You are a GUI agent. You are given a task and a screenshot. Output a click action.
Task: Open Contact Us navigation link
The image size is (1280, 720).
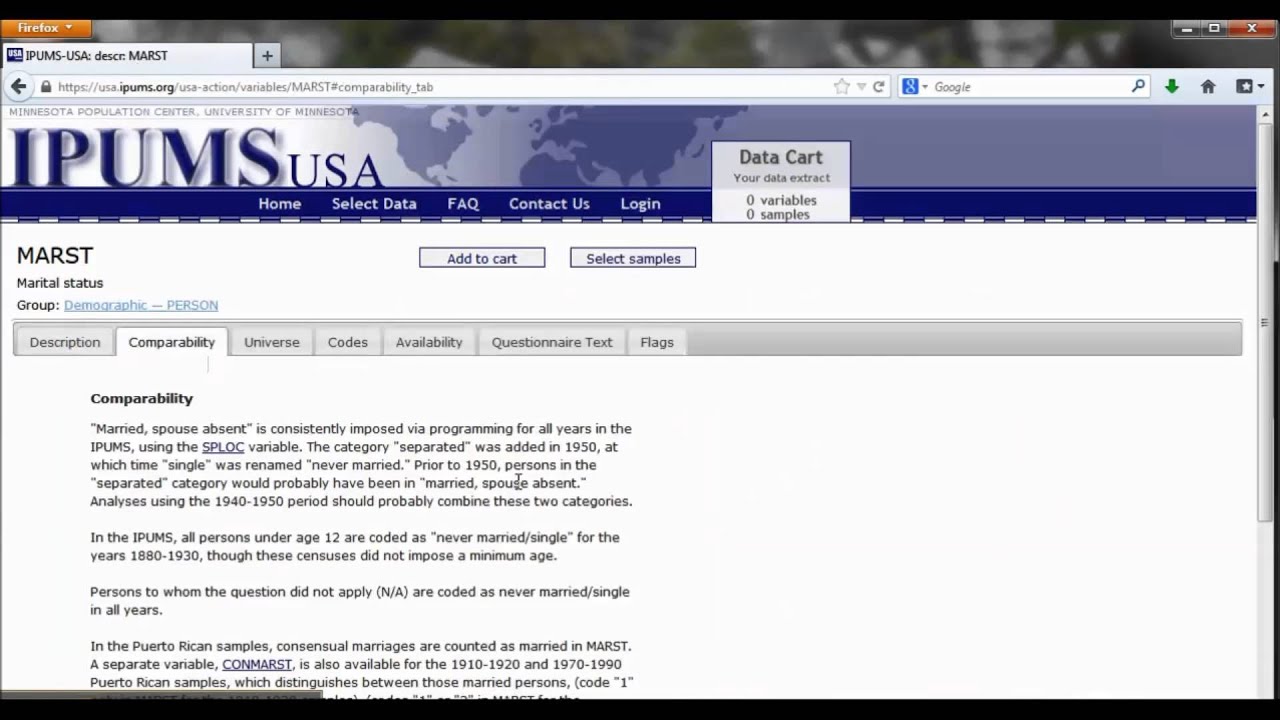click(x=549, y=203)
